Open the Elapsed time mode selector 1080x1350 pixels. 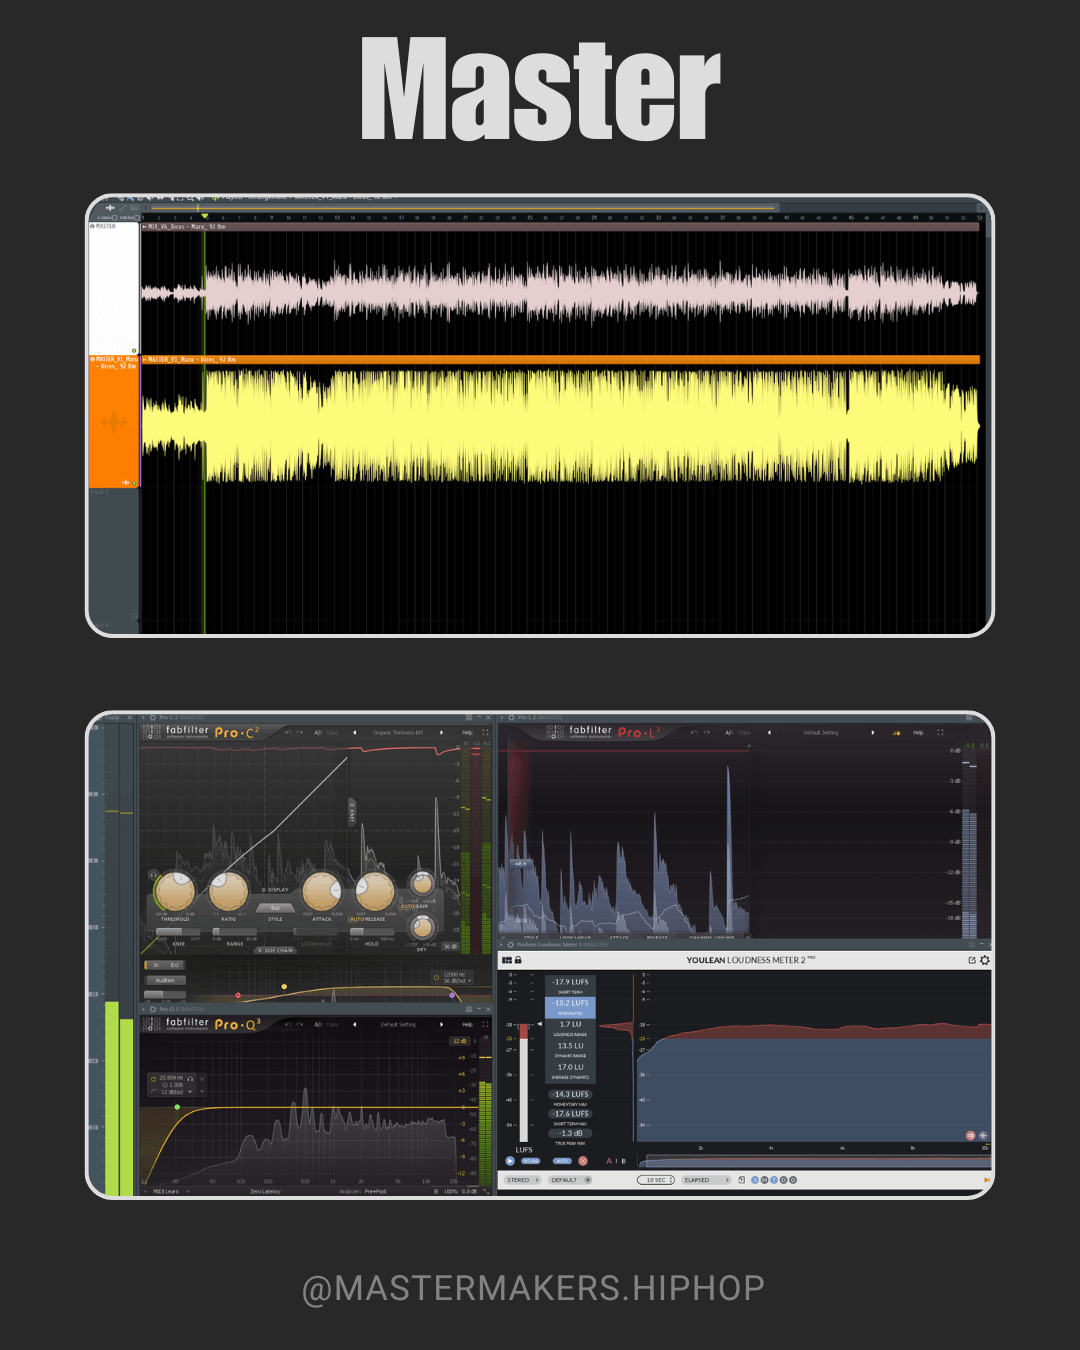(706, 1180)
